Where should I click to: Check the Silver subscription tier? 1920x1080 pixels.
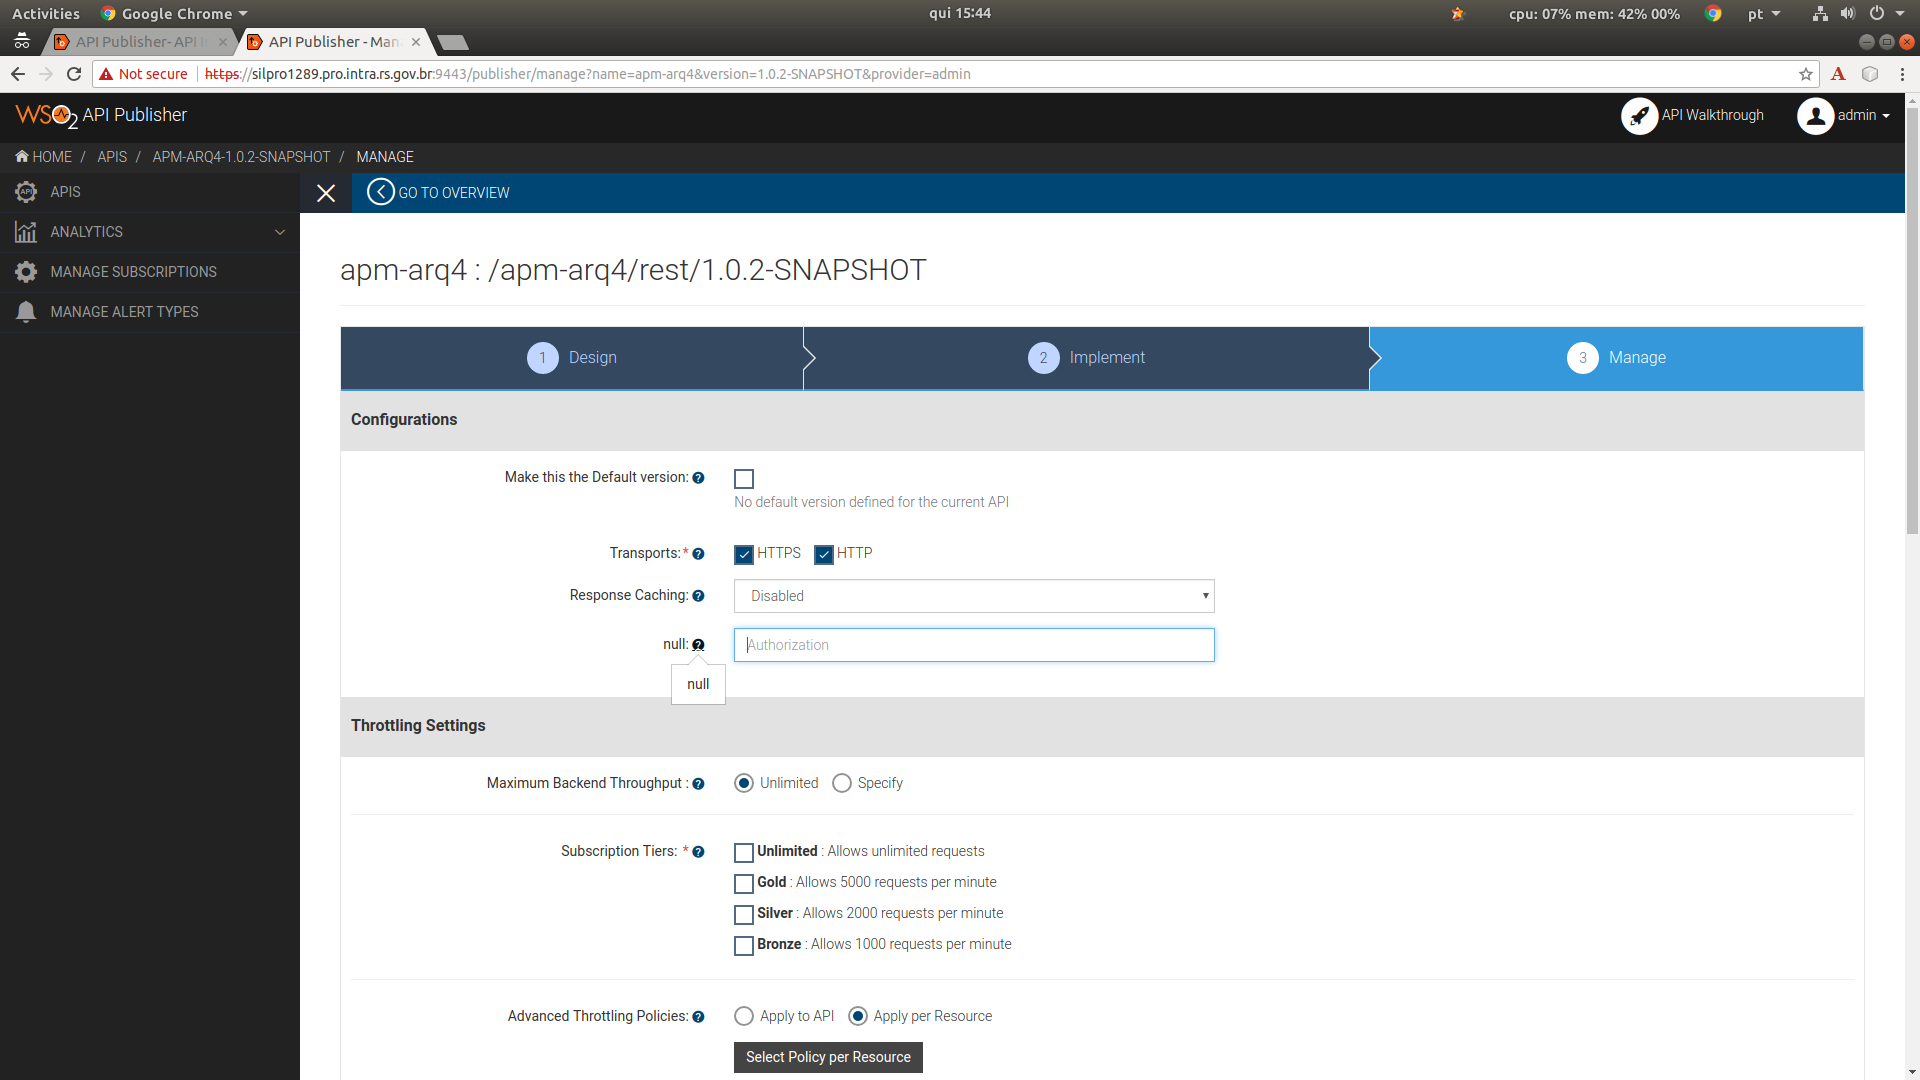tap(744, 915)
